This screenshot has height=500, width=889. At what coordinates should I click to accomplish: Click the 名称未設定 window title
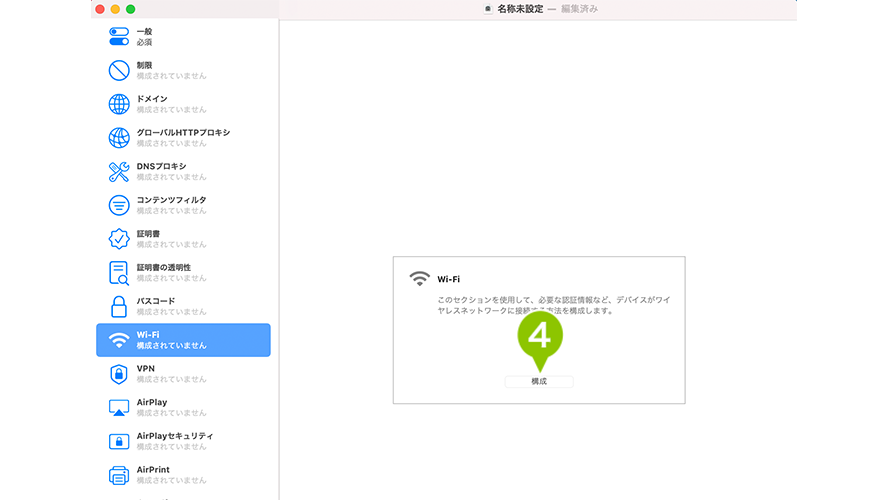[x=520, y=9]
